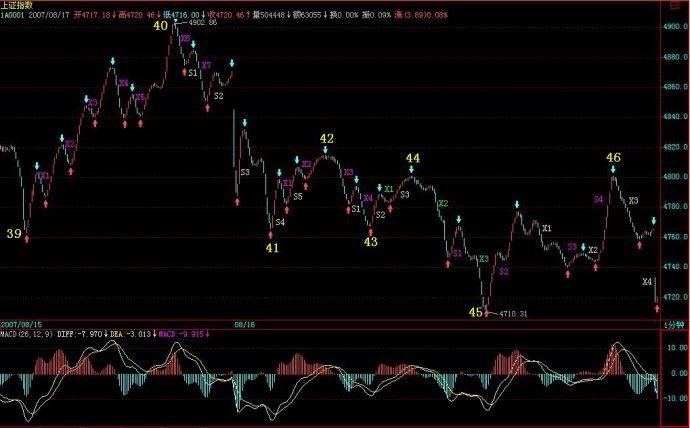Open the 1分钟 period selector
690x428 pixels.
click(x=675, y=324)
